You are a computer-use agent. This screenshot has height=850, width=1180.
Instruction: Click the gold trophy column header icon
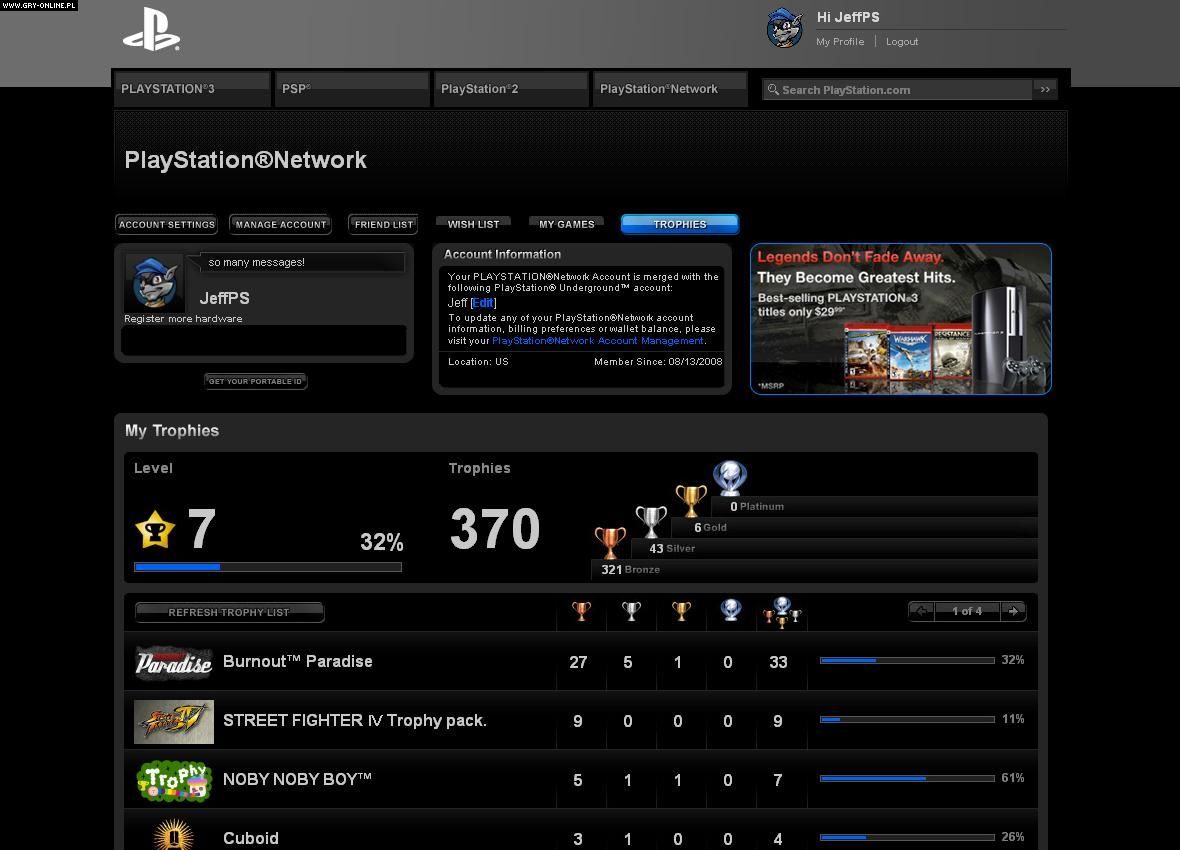[681, 611]
